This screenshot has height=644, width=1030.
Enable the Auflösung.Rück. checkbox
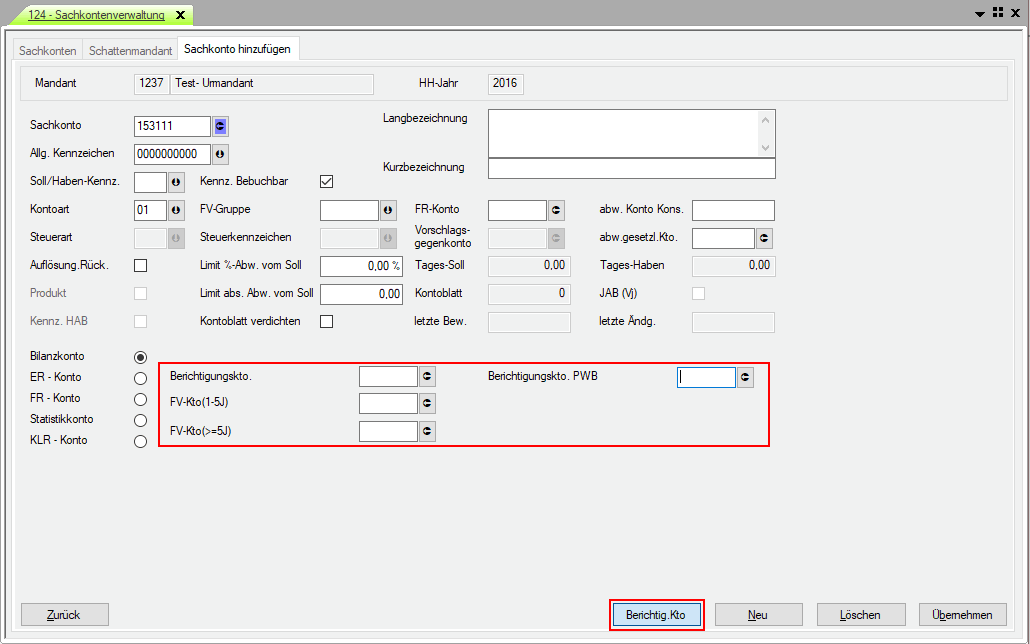click(141, 266)
